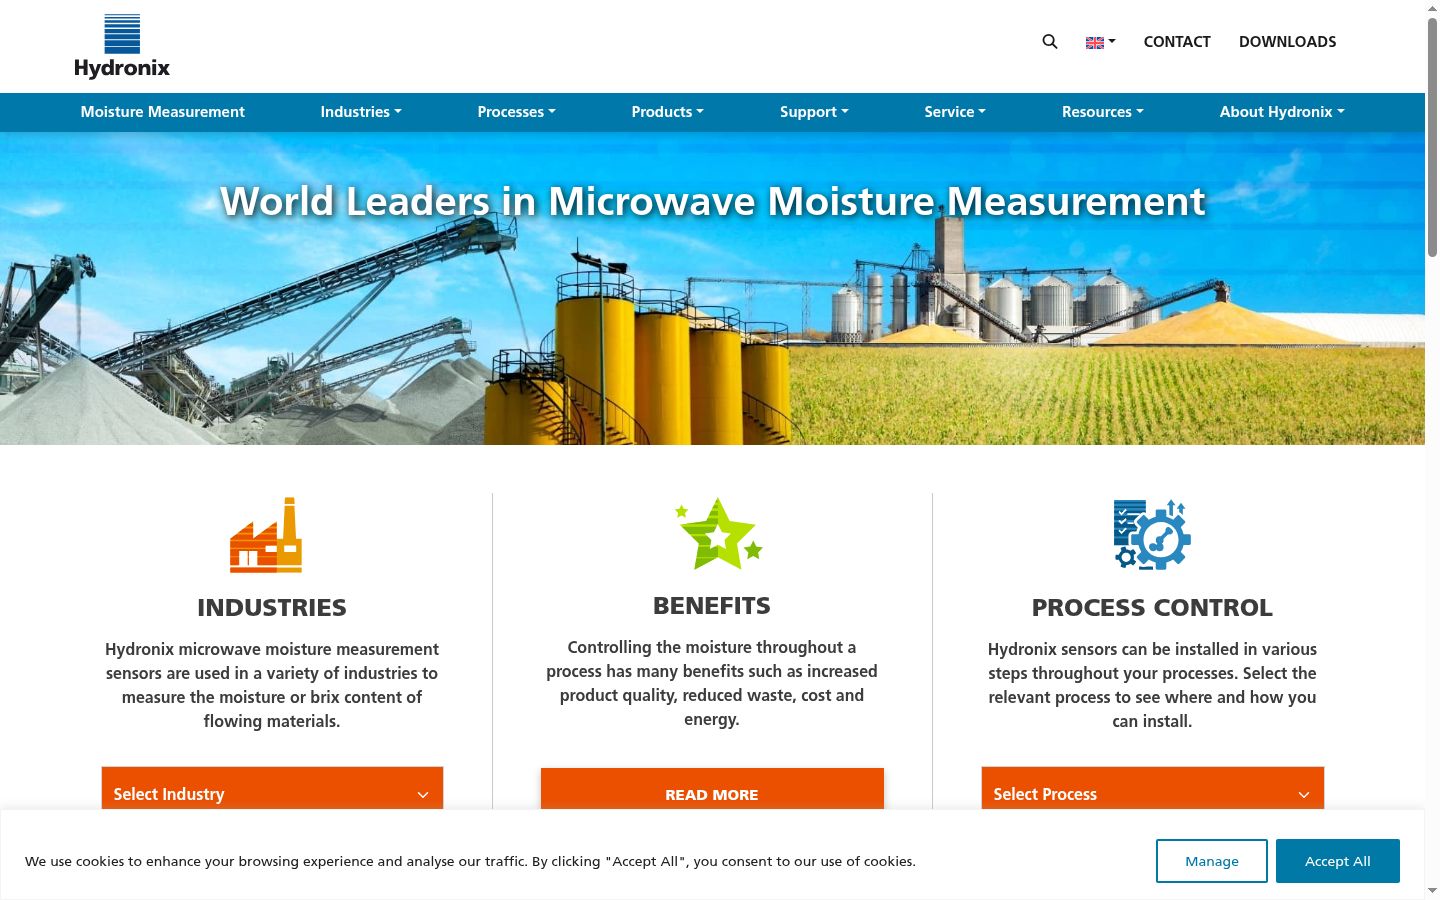Click the PROCESS CONTROL heading

(1152, 607)
